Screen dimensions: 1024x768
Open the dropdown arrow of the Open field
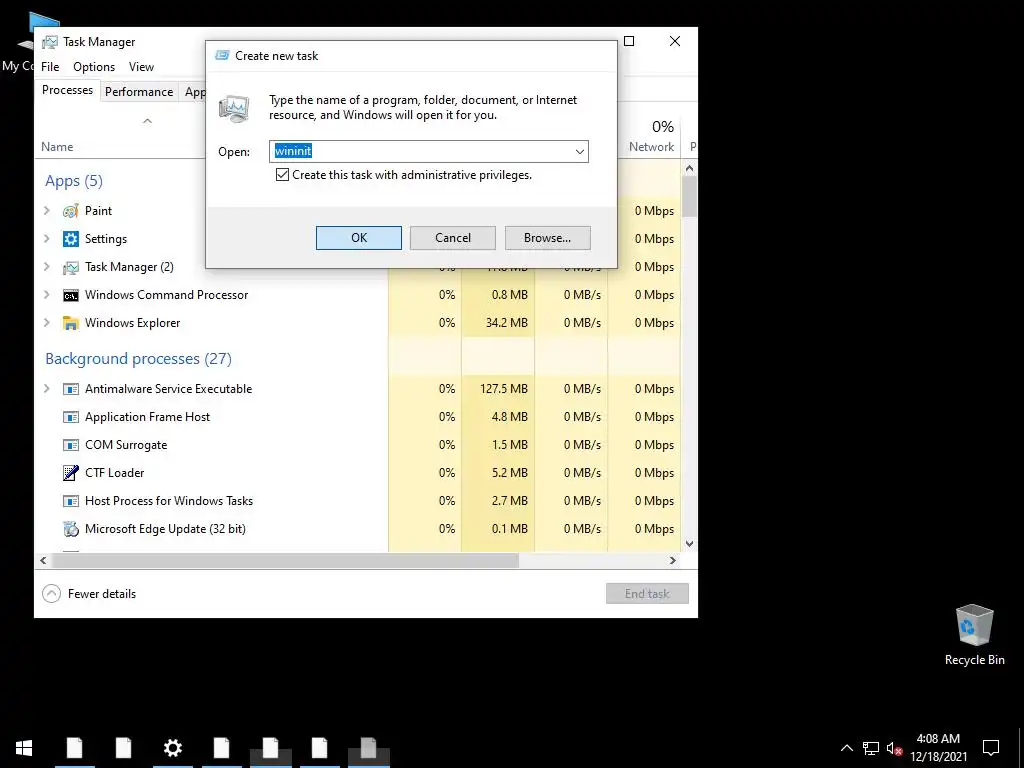[x=579, y=152]
